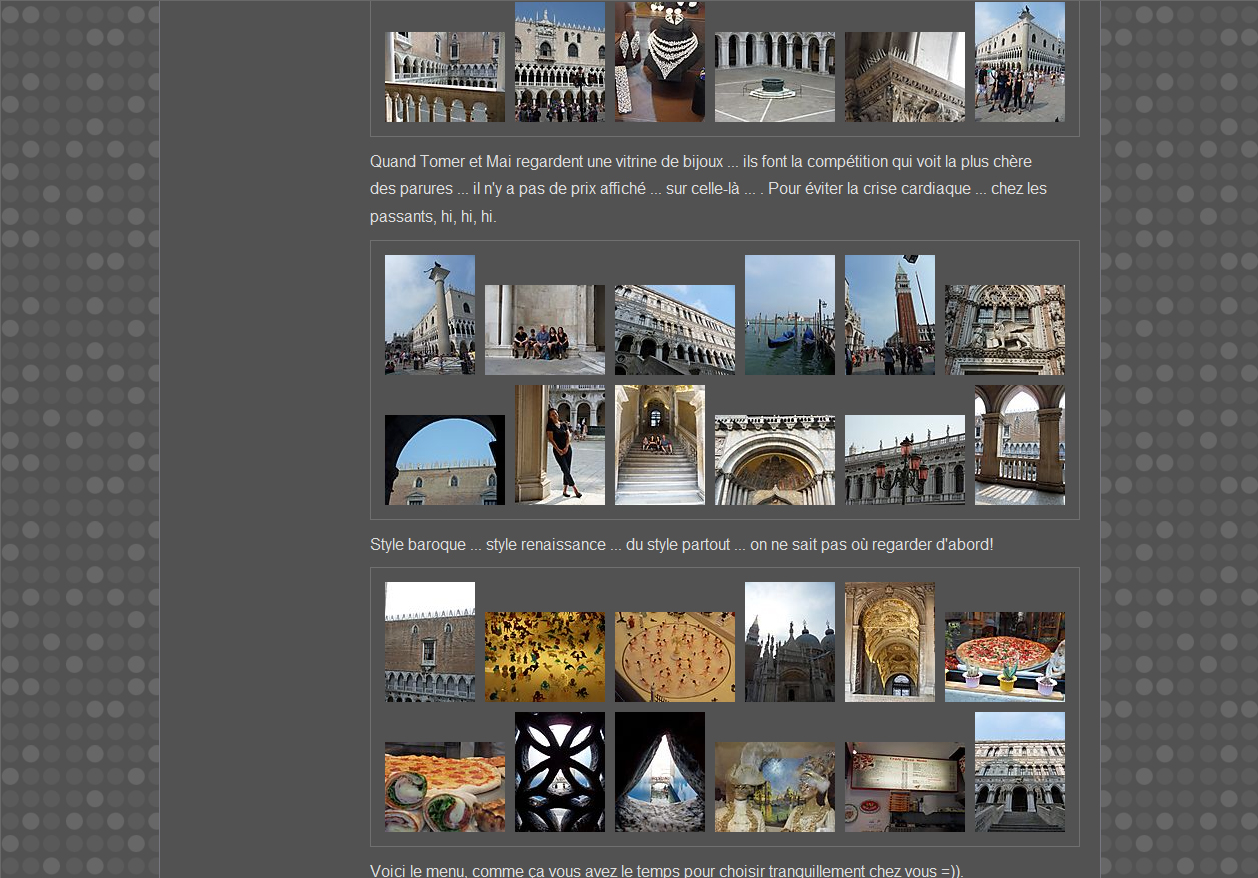Click the courtyard with central well photo
The height and width of the screenshot is (878, 1258).
(774, 77)
